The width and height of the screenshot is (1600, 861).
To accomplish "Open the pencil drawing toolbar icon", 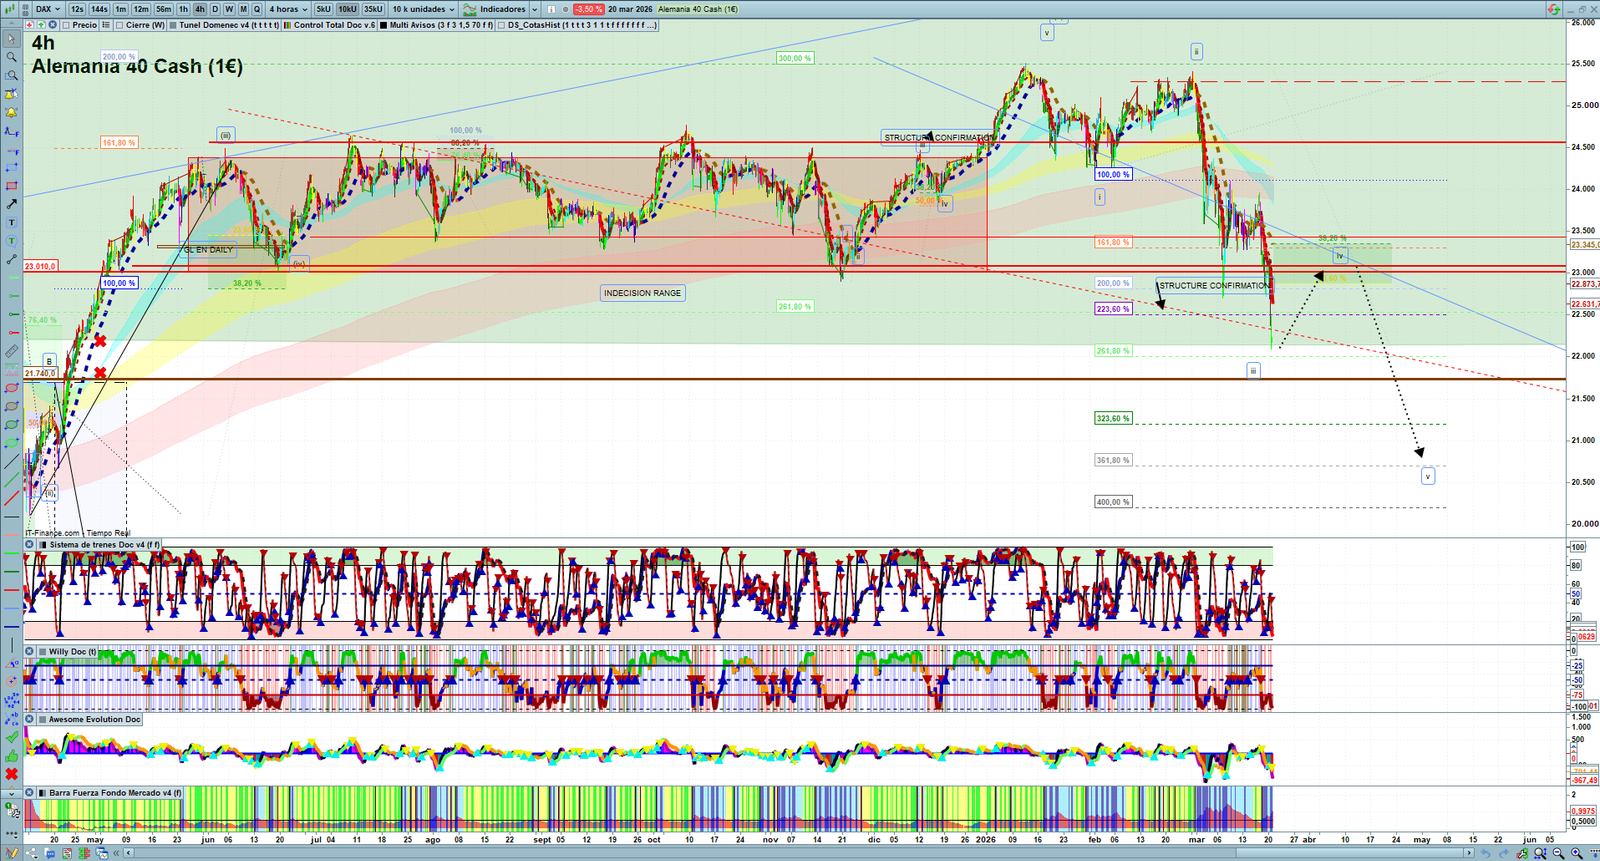I will (11, 852).
